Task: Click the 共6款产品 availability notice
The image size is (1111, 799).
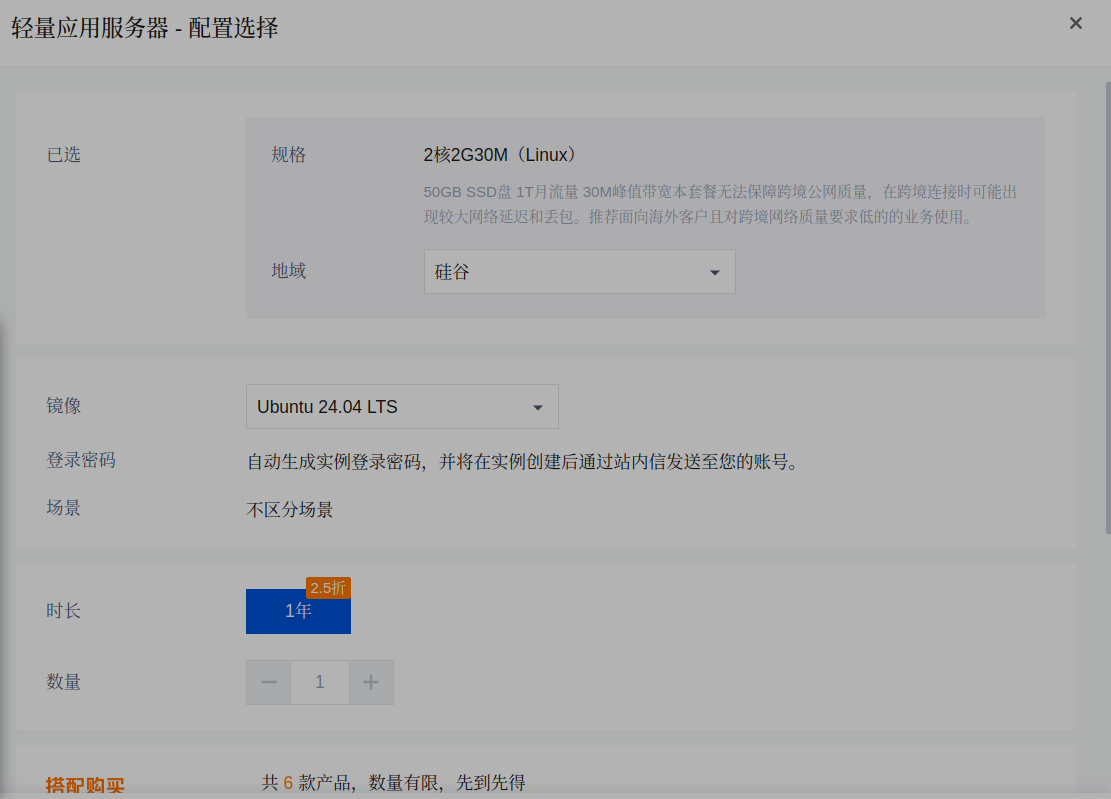Action: coord(396,783)
